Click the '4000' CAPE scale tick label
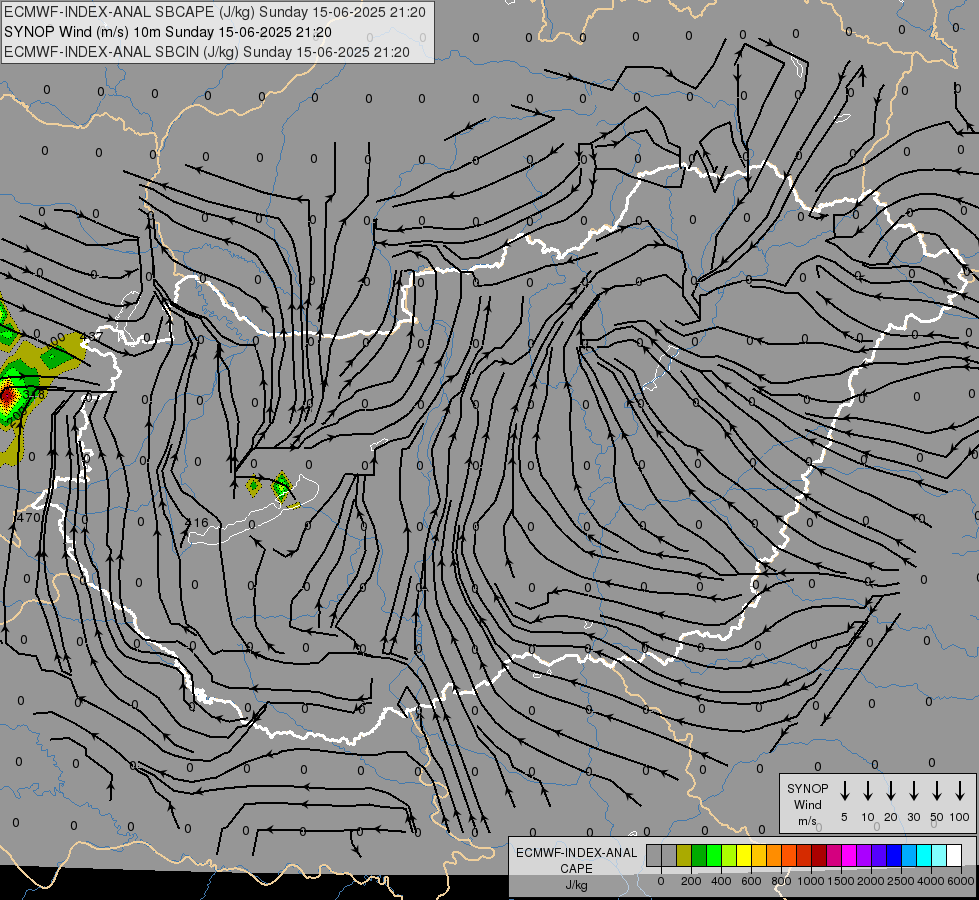 coord(930,881)
